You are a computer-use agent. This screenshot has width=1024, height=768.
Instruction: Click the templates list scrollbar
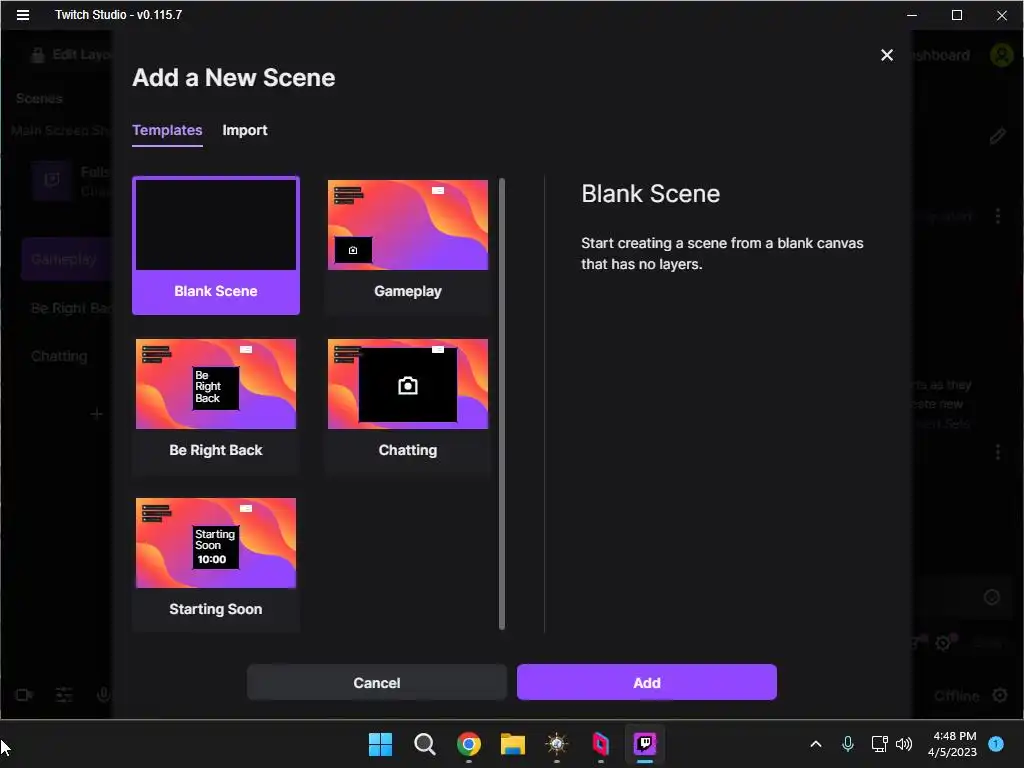click(x=502, y=404)
